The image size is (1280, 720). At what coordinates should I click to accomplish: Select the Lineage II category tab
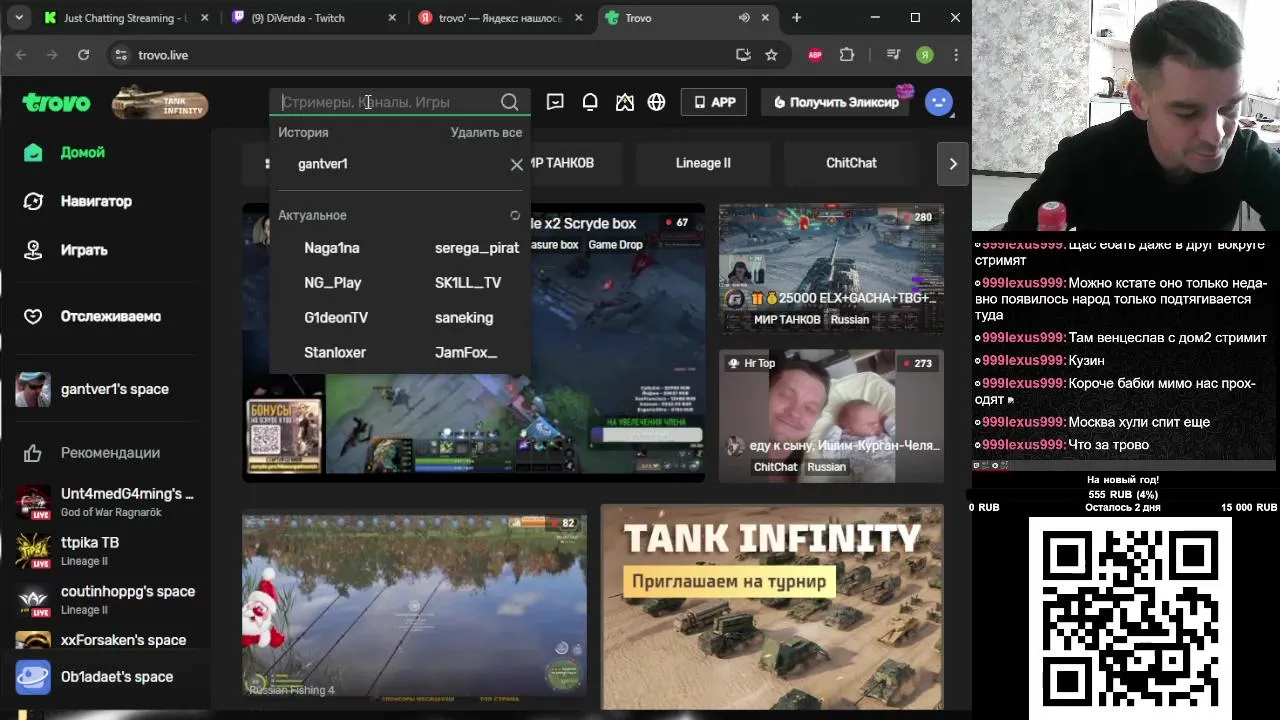coord(703,163)
